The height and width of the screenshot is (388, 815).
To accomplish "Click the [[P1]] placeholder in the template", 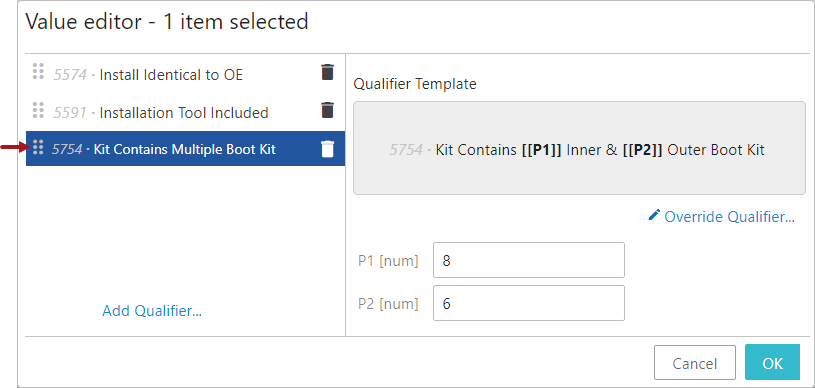I will point(541,150).
